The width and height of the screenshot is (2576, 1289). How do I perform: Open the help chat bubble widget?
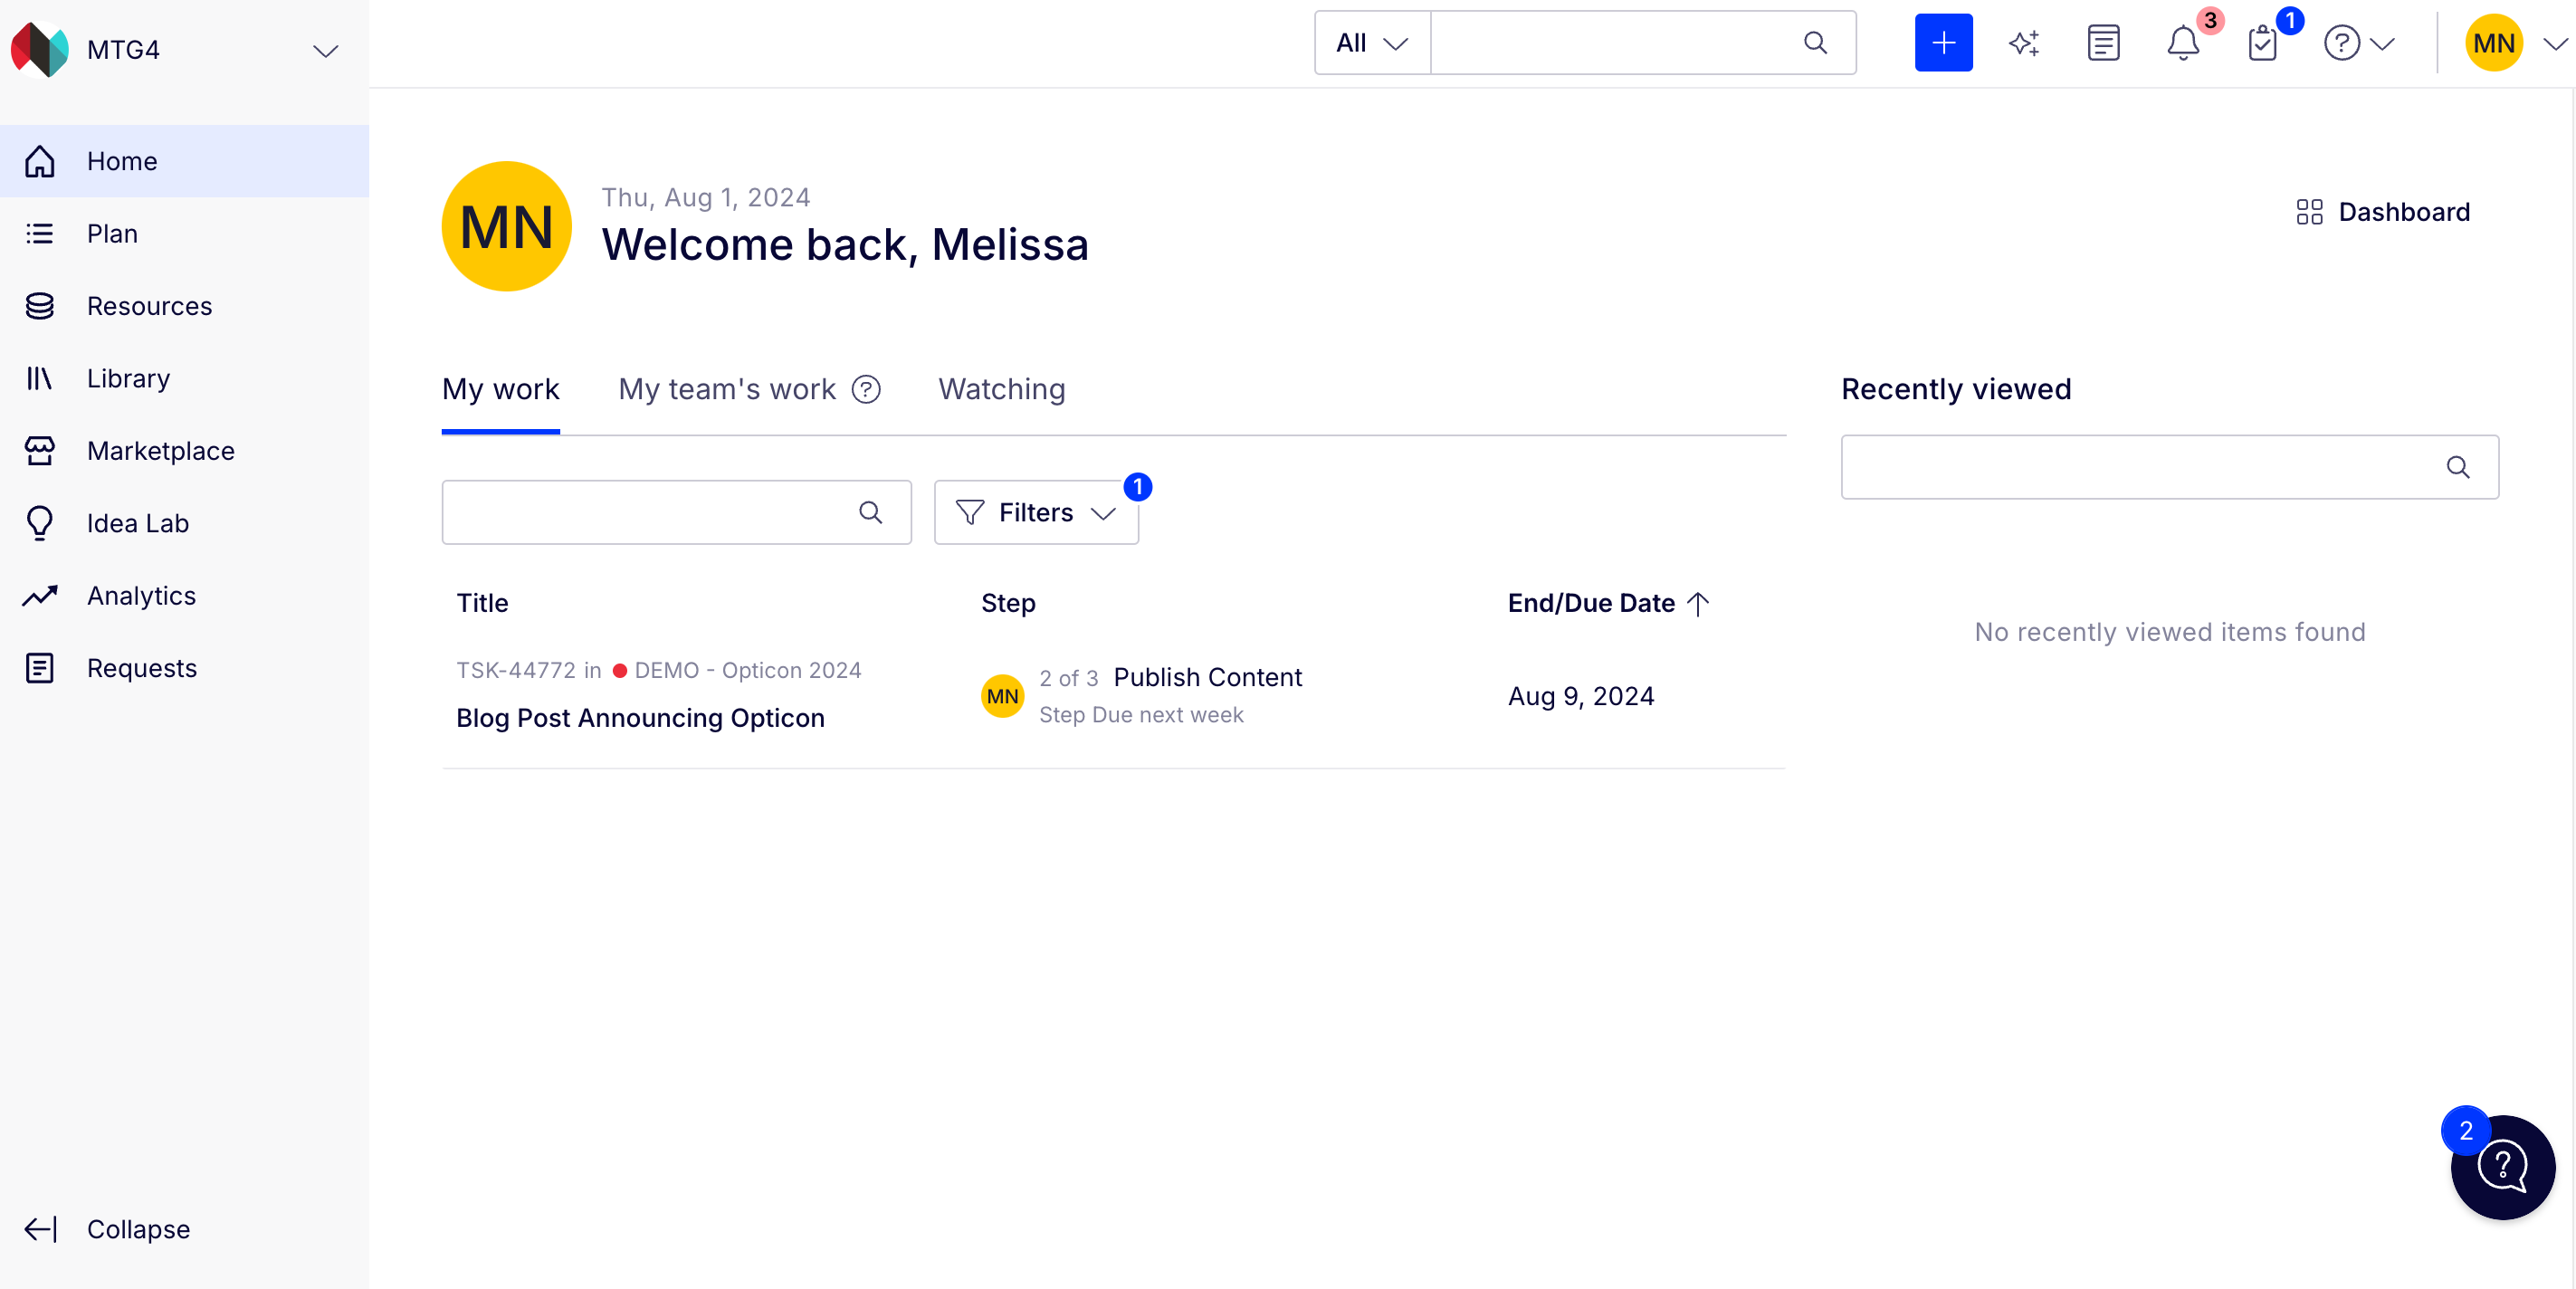2502,1166
